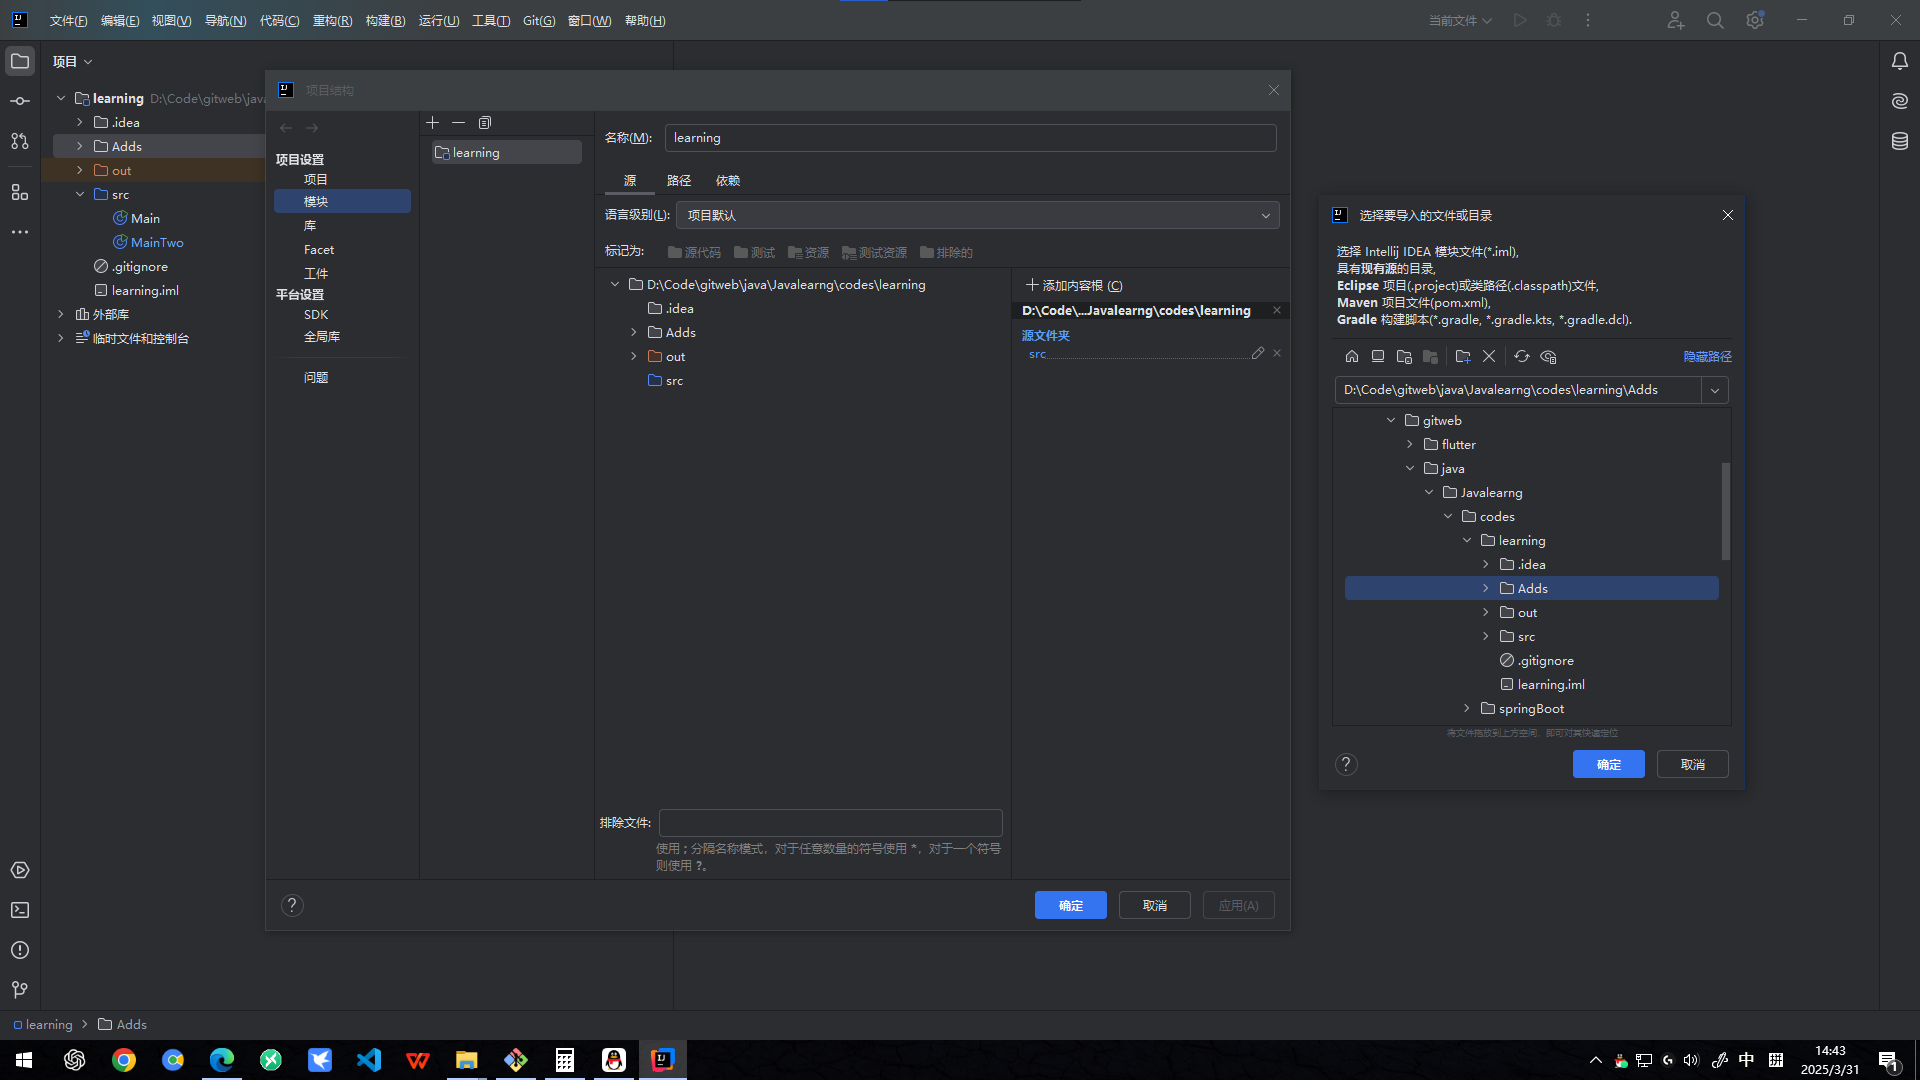Click home directory icon in file chooser
Image resolution: width=1920 pixels, height=1080 pixels.
(1352, 357)
